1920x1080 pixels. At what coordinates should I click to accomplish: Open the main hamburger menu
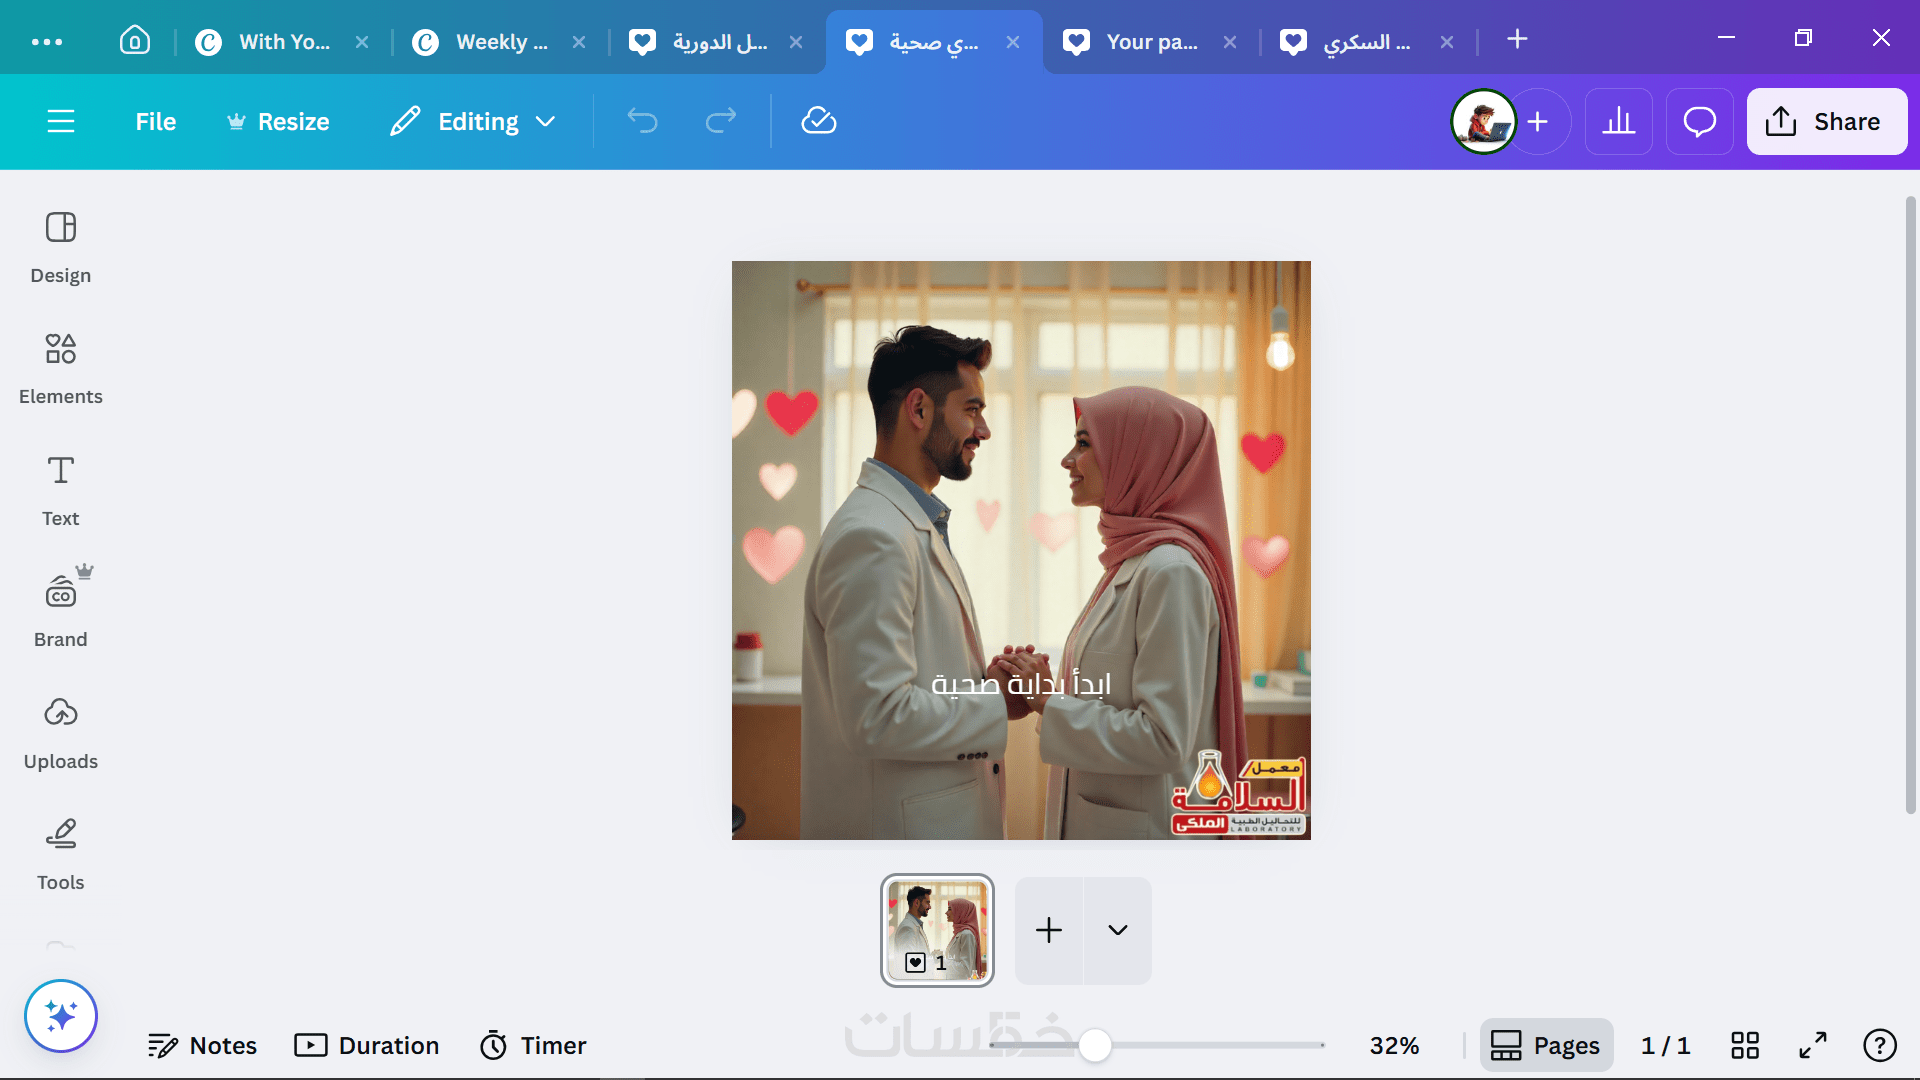pyautogui.click(x=61, y=121)
